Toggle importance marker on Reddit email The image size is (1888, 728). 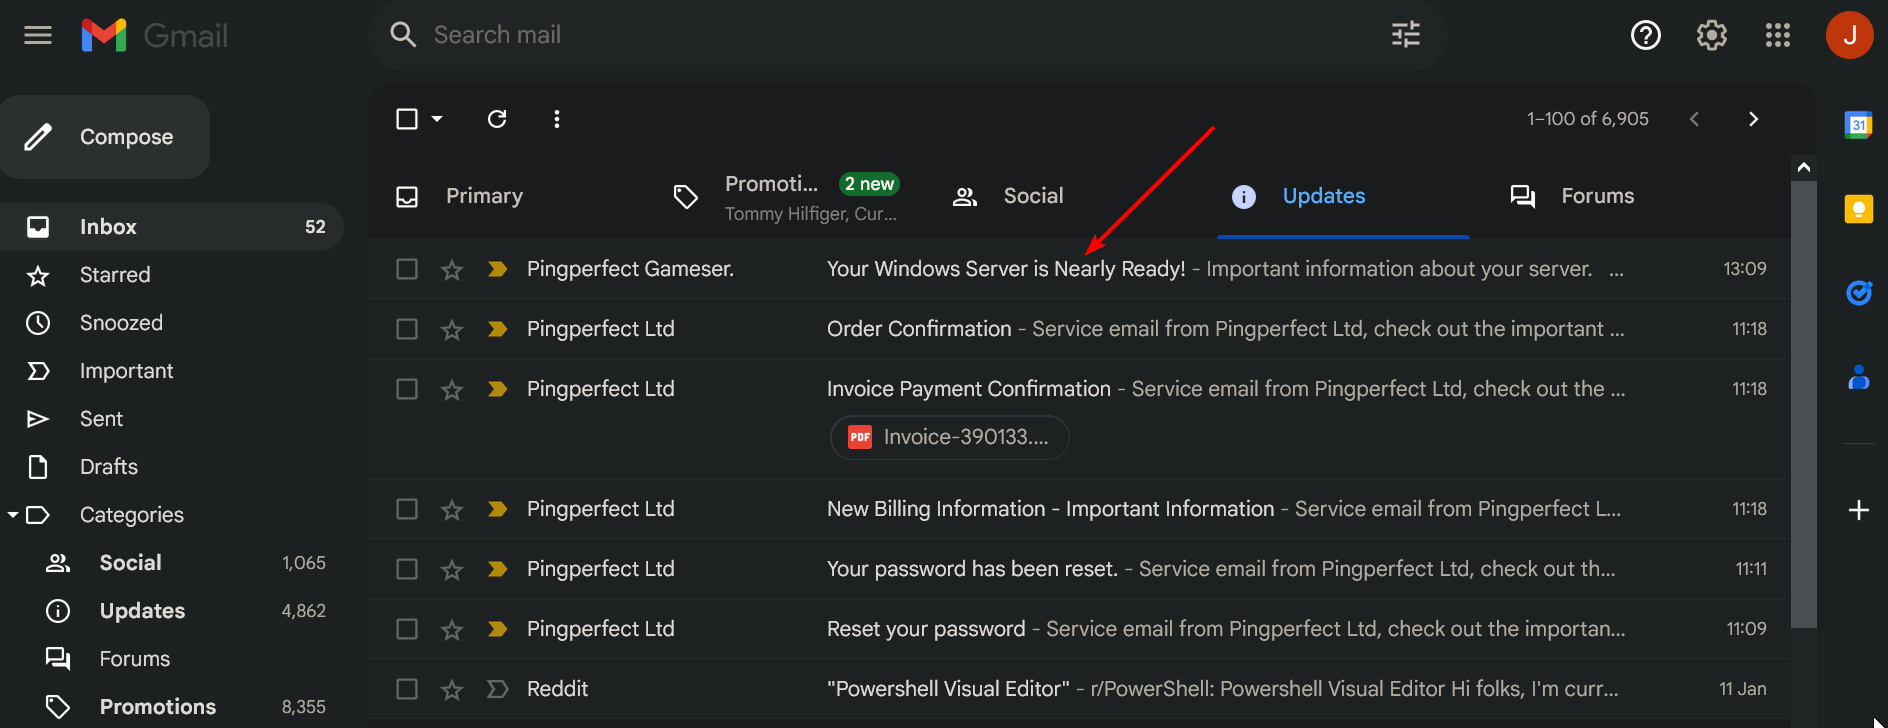497,689
